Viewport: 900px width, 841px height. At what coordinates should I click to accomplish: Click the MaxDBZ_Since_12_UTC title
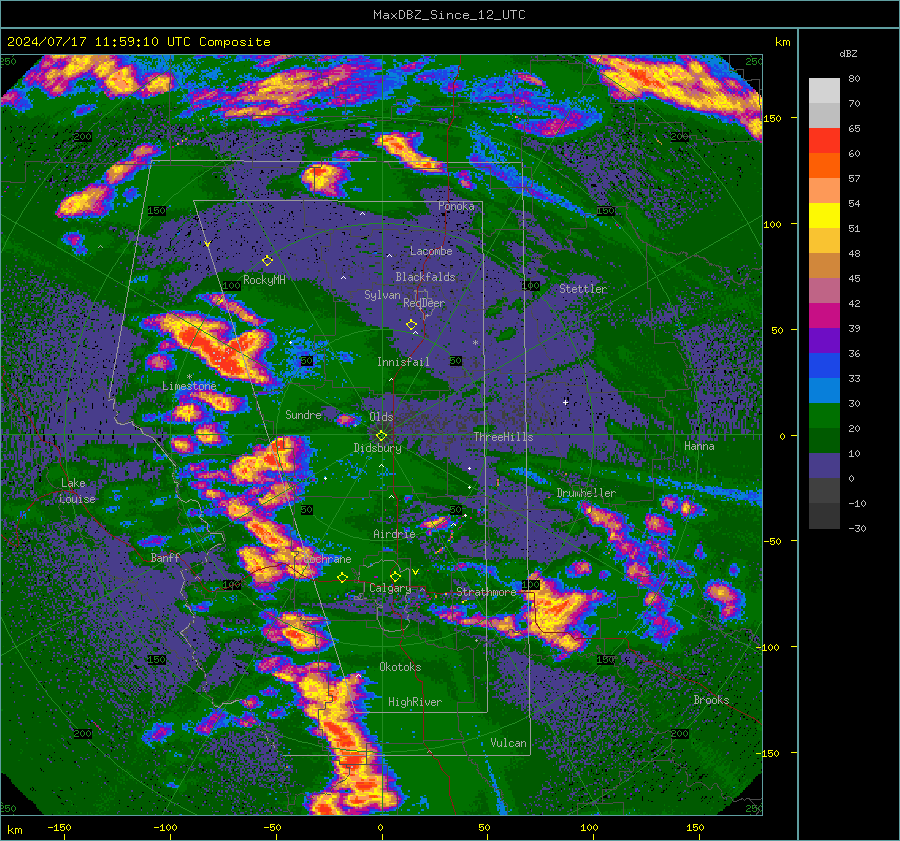tap(449, 15)
